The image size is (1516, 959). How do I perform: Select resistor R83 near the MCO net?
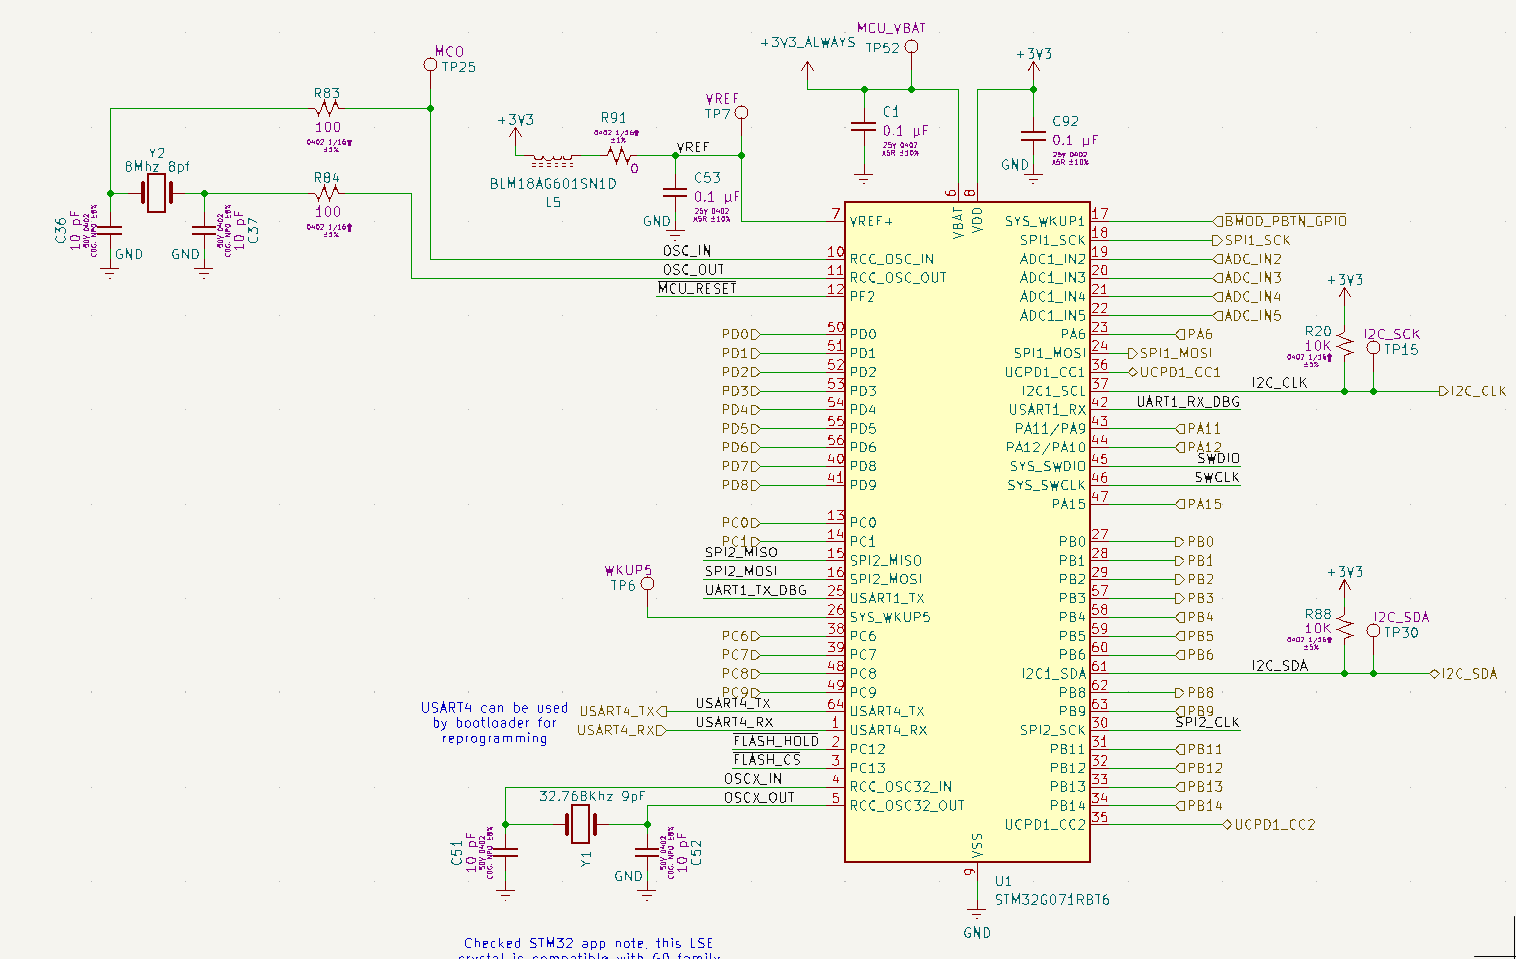tap(327, 110)
